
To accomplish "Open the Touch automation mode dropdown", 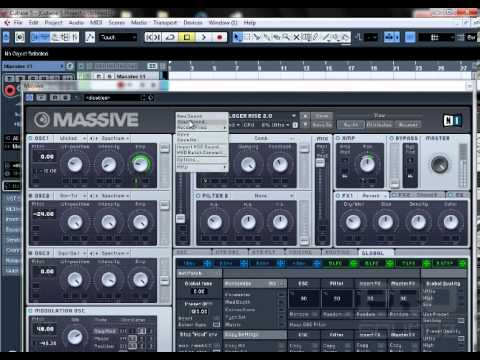I will click(x=117, y=37).
